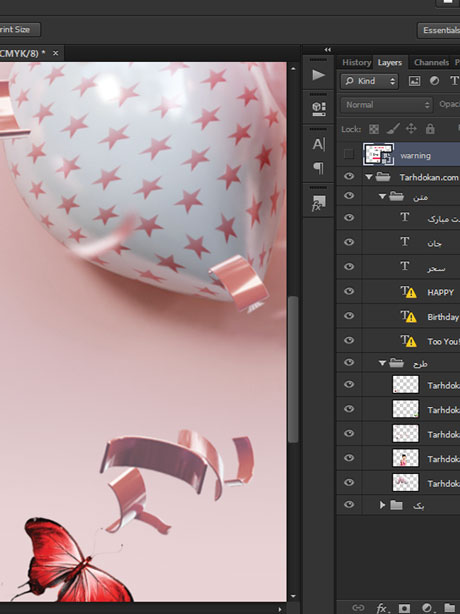Show the hidden warning layer

click(348, 154)
